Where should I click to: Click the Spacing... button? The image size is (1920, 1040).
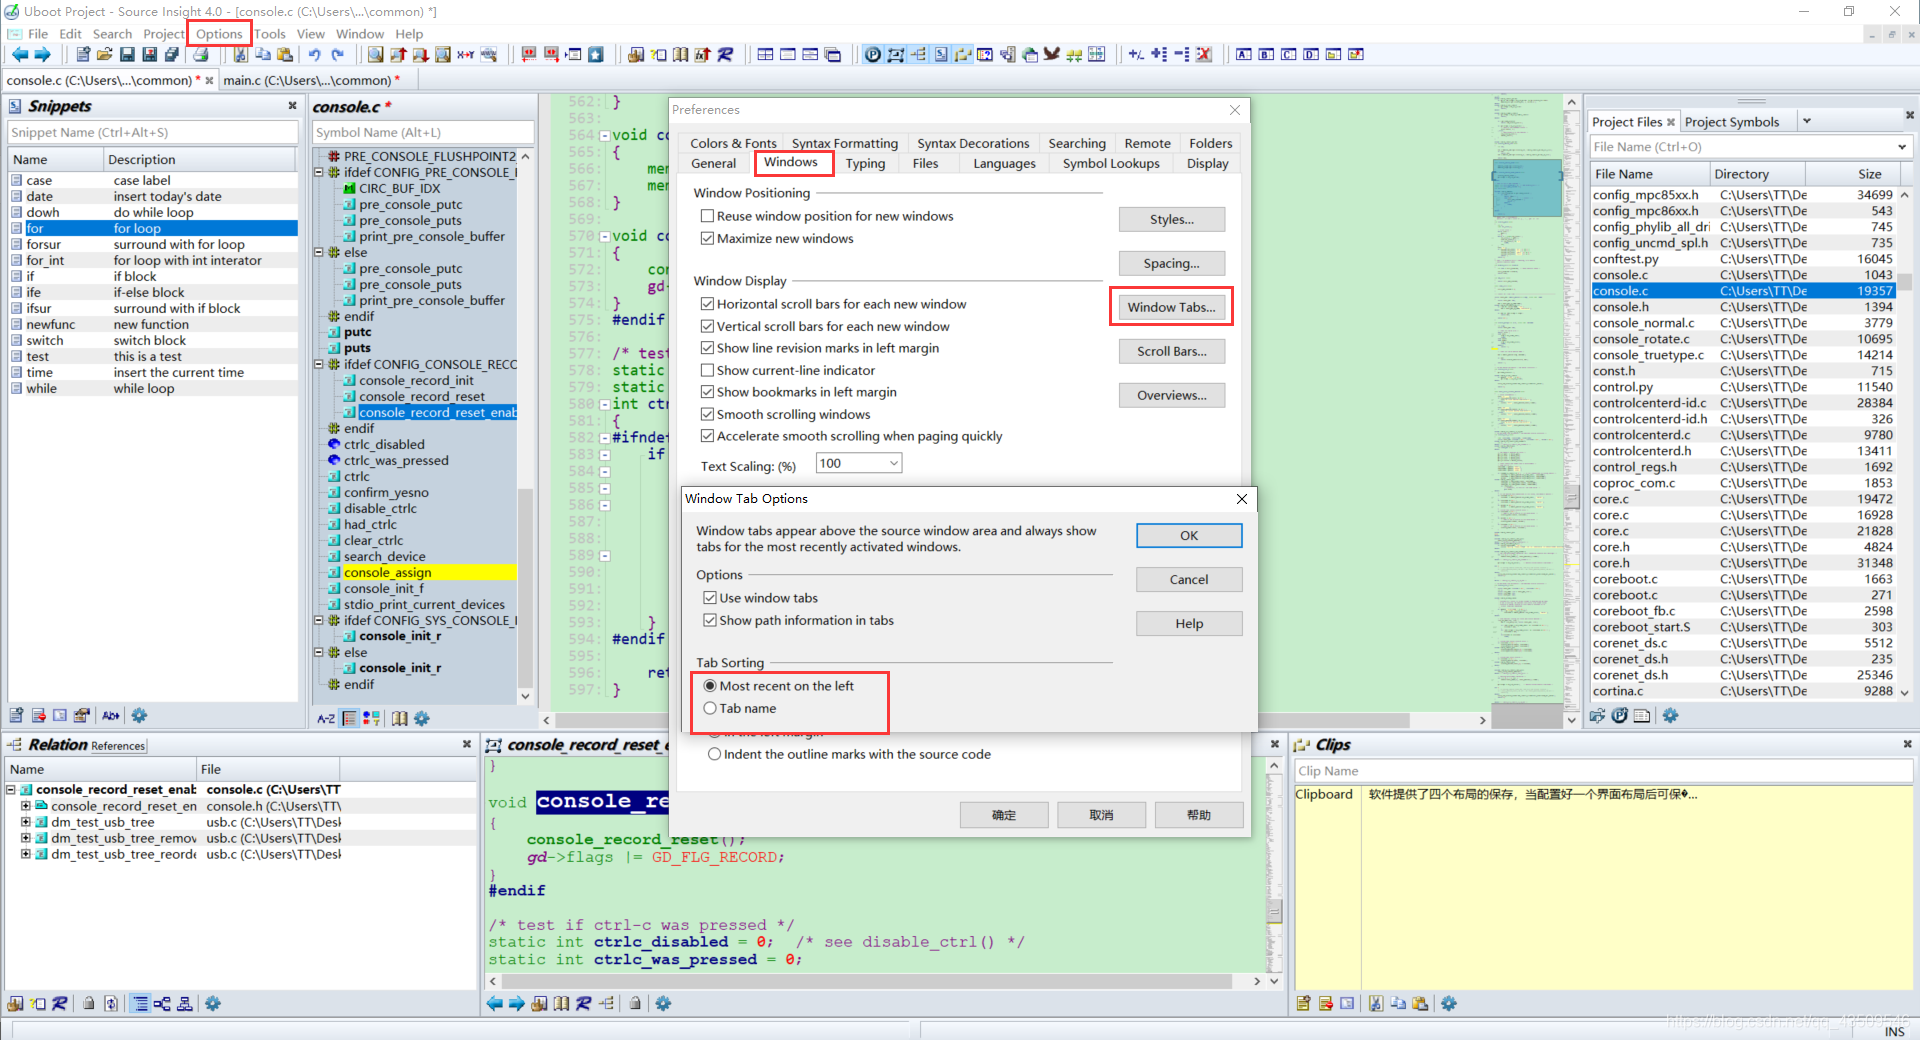coord(1172,264)
